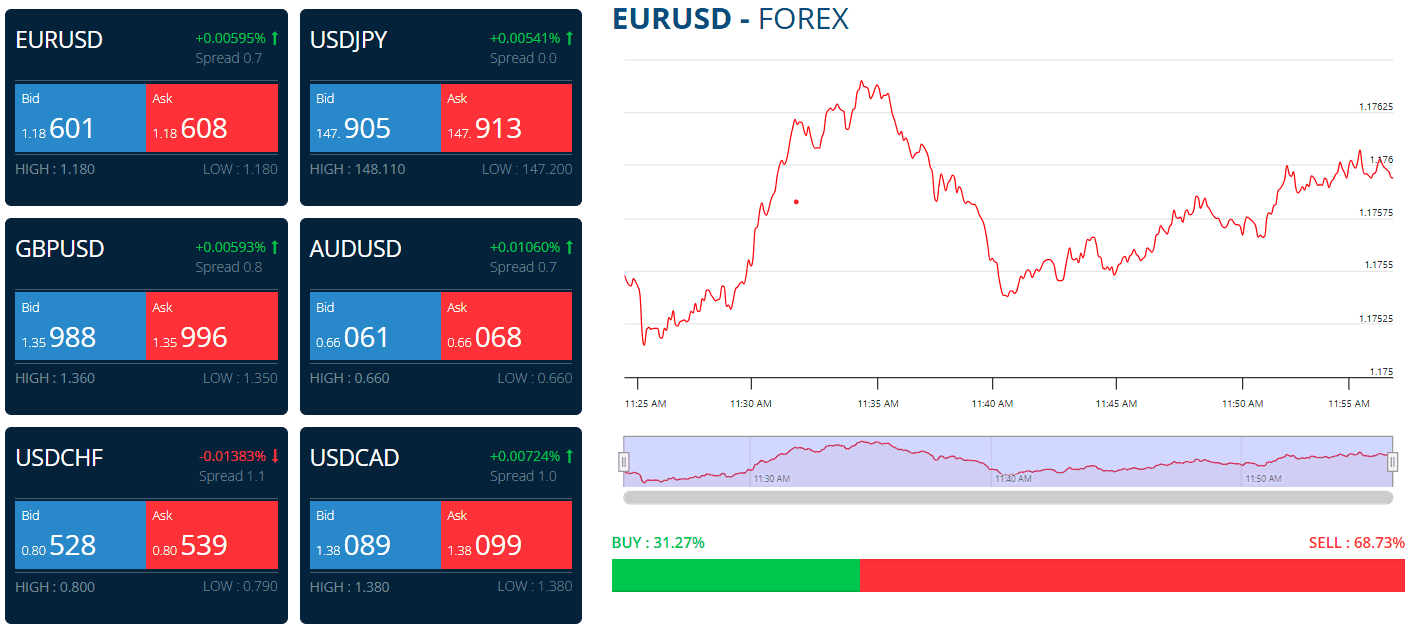The width and height of the screenshot is (1412, 626).
Task: Click AUDUSD's Ask price box
Action: pos(506,326)
